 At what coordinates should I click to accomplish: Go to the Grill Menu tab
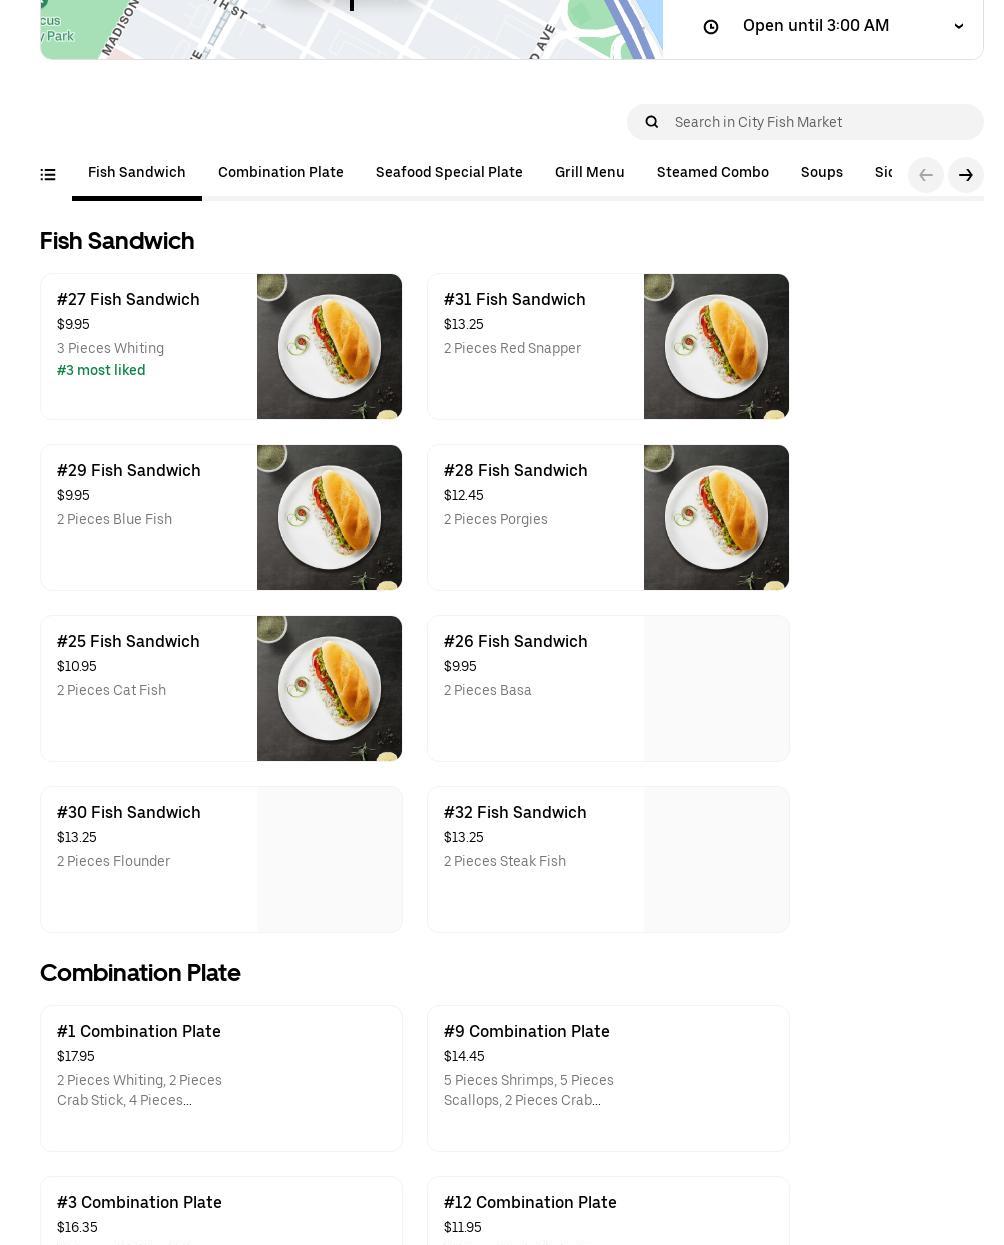(x=590, y=173)
